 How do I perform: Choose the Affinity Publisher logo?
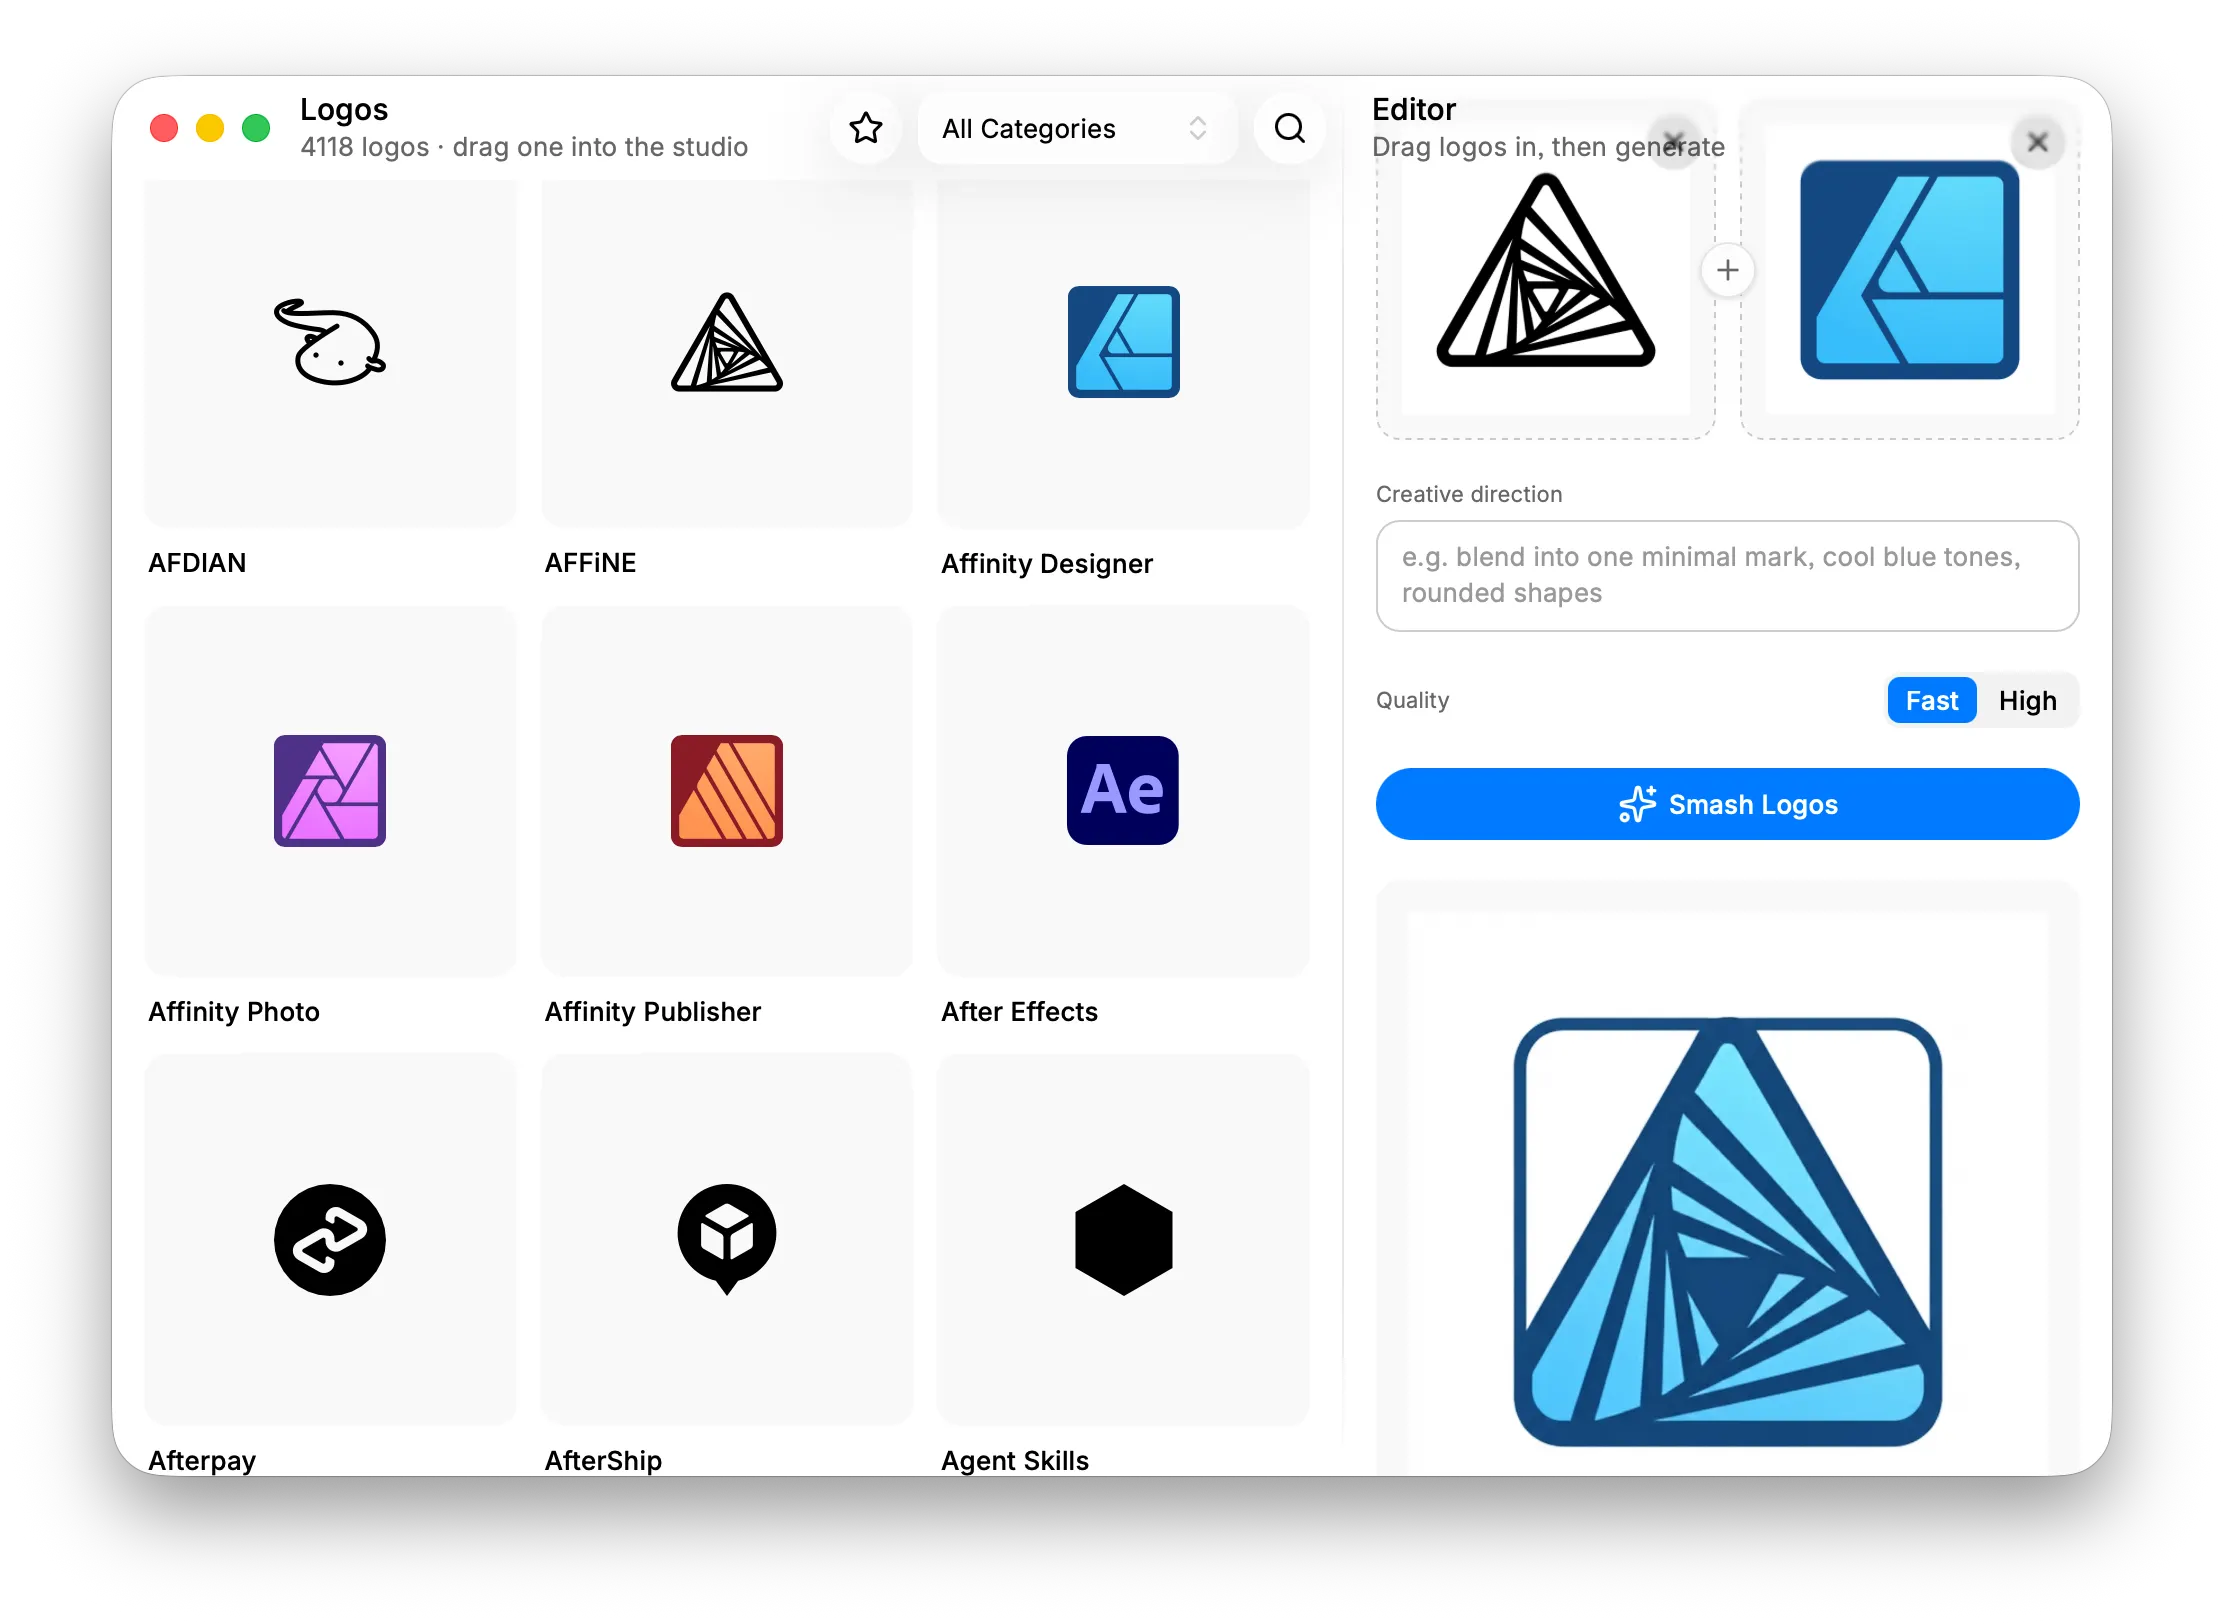click(x=727, y=791)
